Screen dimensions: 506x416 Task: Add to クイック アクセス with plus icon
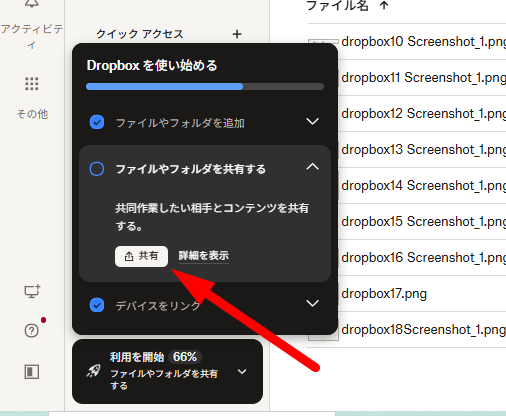[x=237, y=34]
